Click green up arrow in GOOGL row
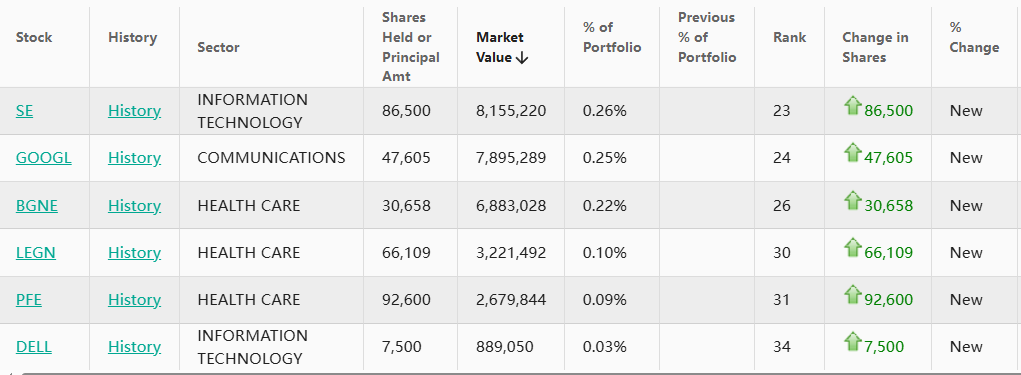1021x375 pixels. 853,152
